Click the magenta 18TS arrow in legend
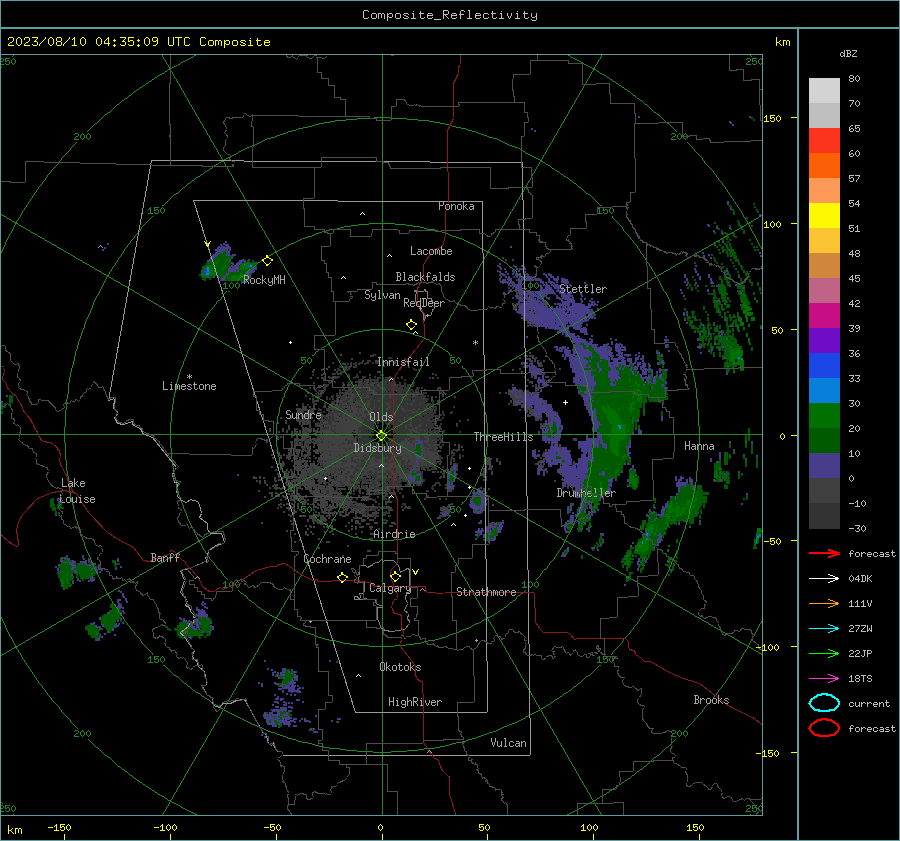900x841 pixels. 824,679
